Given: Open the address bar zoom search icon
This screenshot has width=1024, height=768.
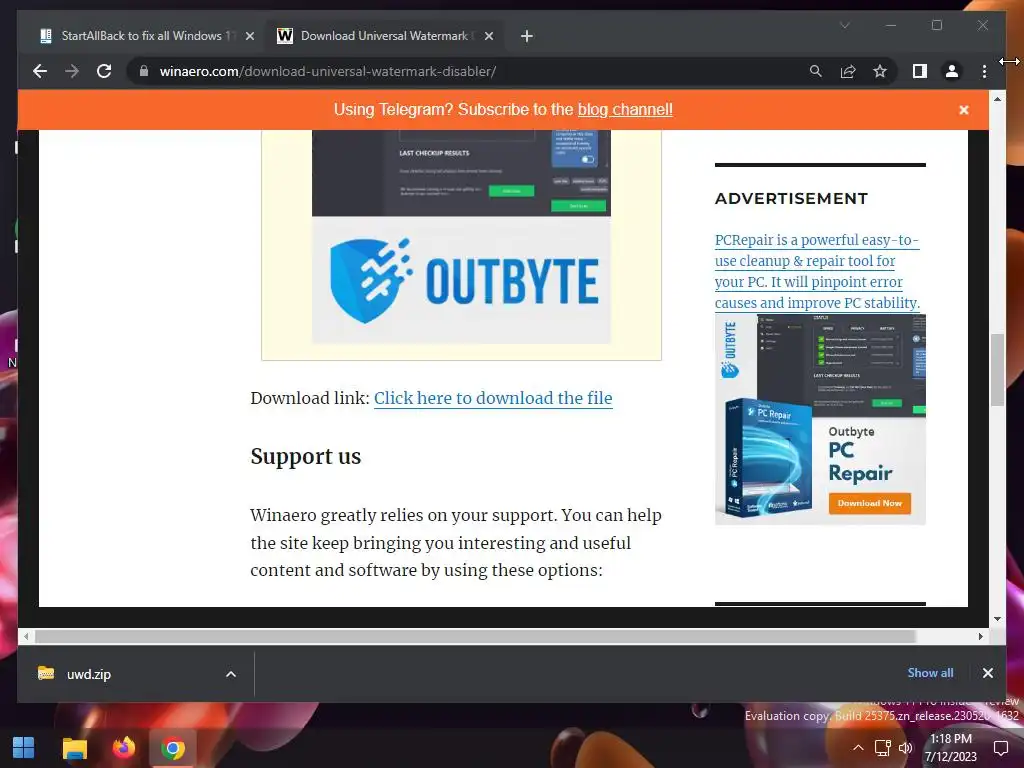Looking at the screenshot, I should [x=816, y=71].
